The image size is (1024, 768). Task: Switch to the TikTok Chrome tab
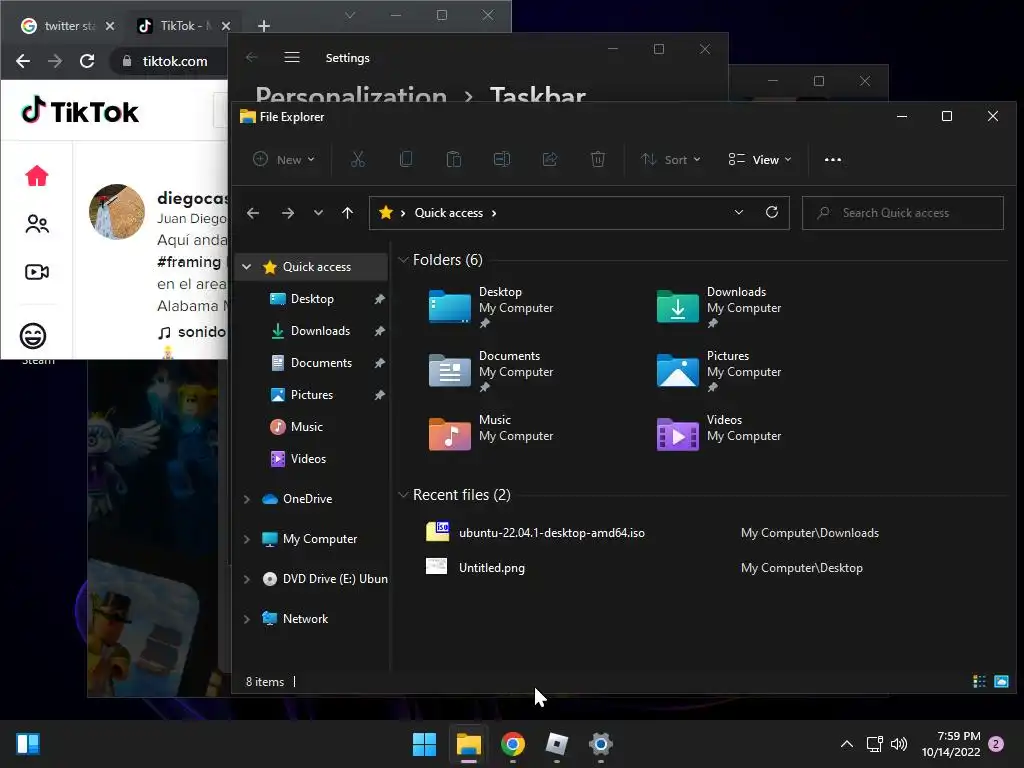184,25
